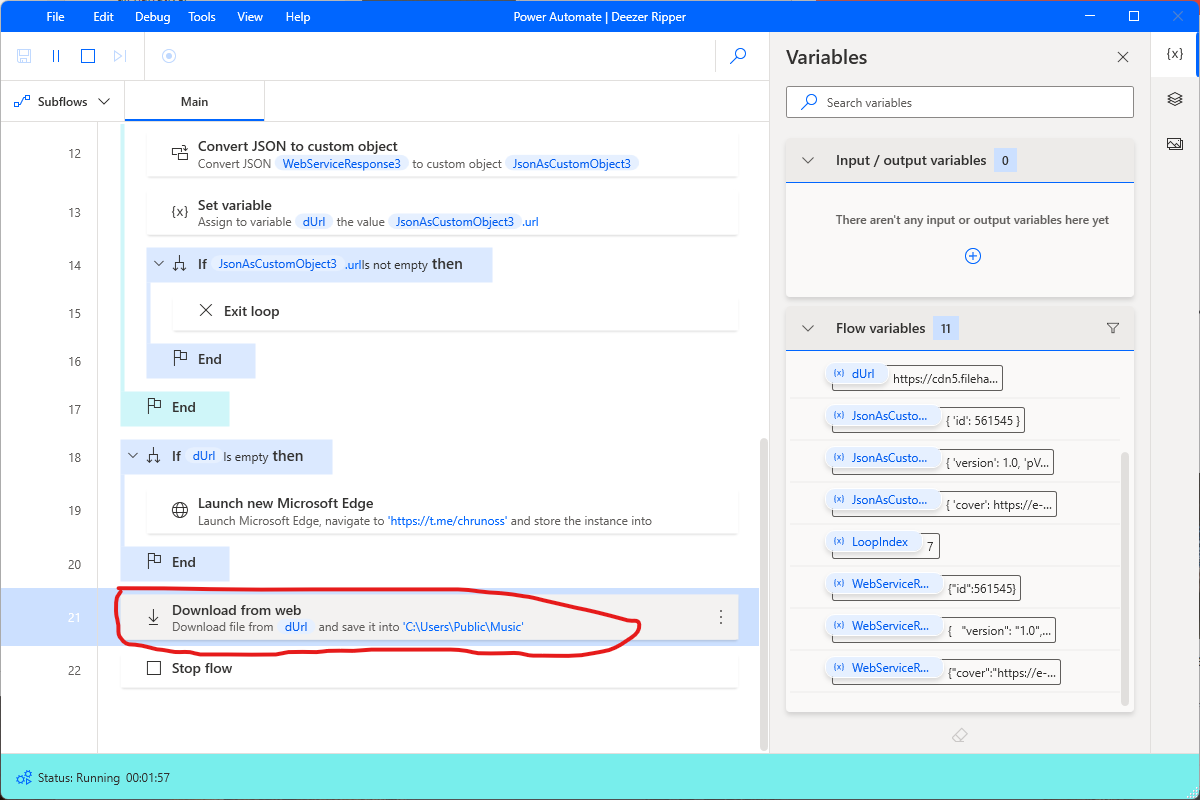Save the flow using the save icon

[23, 55]
